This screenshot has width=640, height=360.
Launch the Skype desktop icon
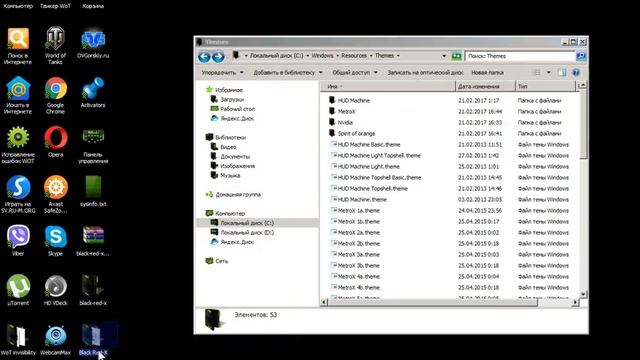pos(56,240)
